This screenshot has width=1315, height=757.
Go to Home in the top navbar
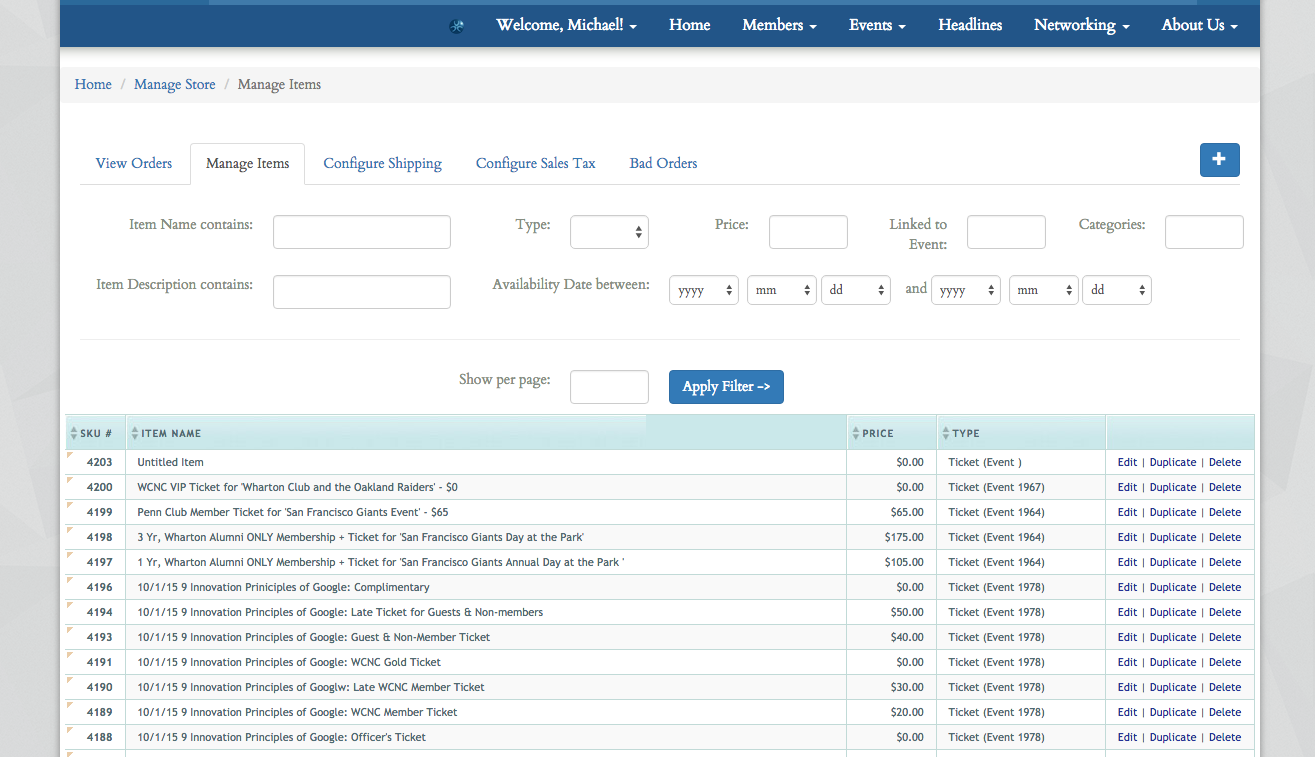(689, 25)
